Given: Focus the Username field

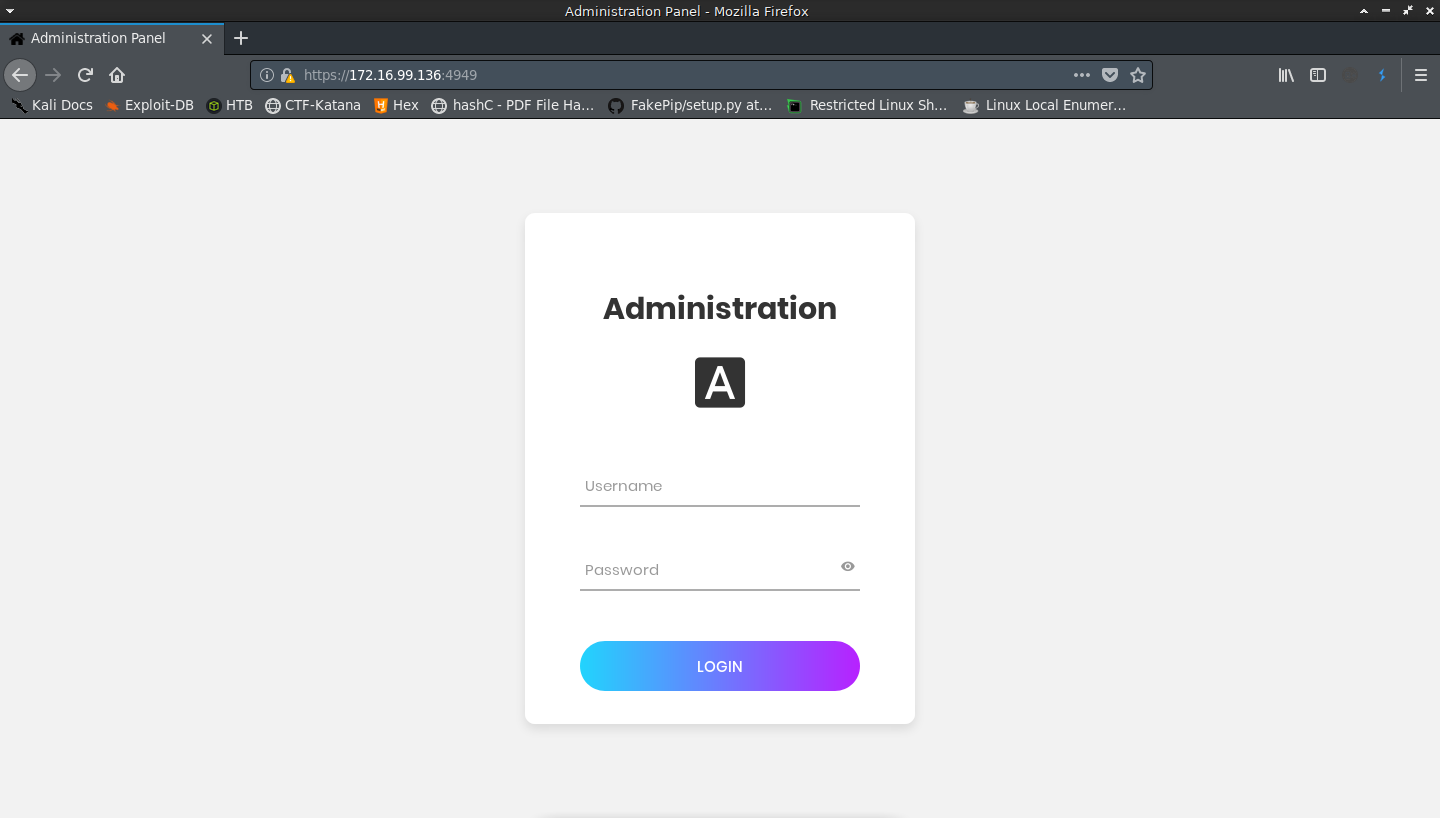Looking at the screenshot, I should click(x=720, y=486).
